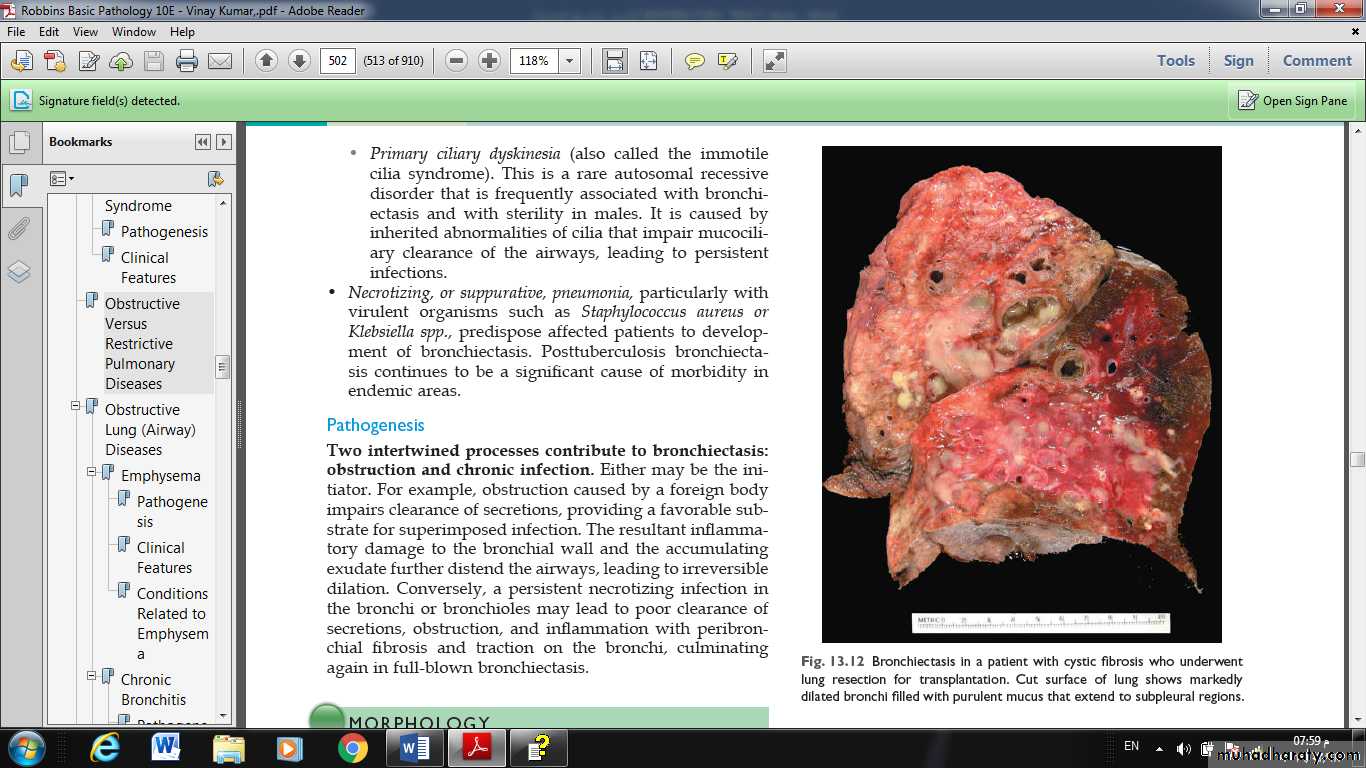Click the page number input field
The height and width of the screenshot is (768, 1366).
[x=338, y=61]
